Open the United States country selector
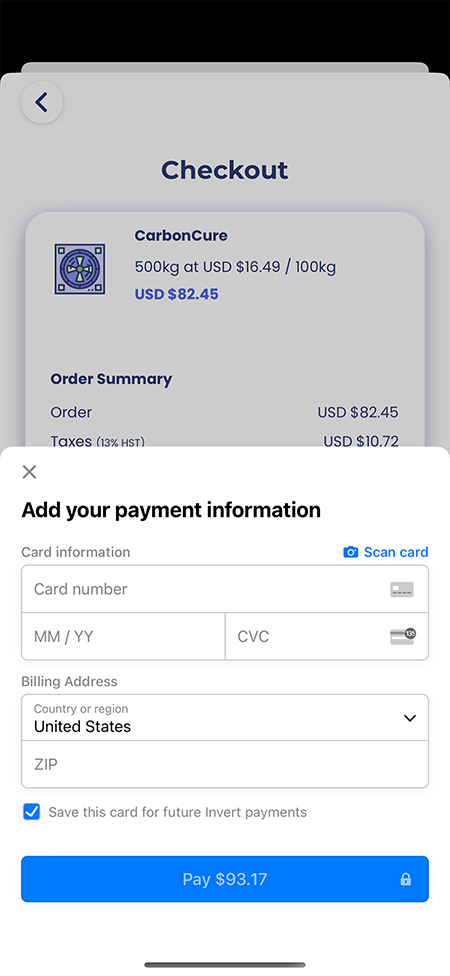The width and height of the screenshot is (450, 976). click(x=225, y=718)
